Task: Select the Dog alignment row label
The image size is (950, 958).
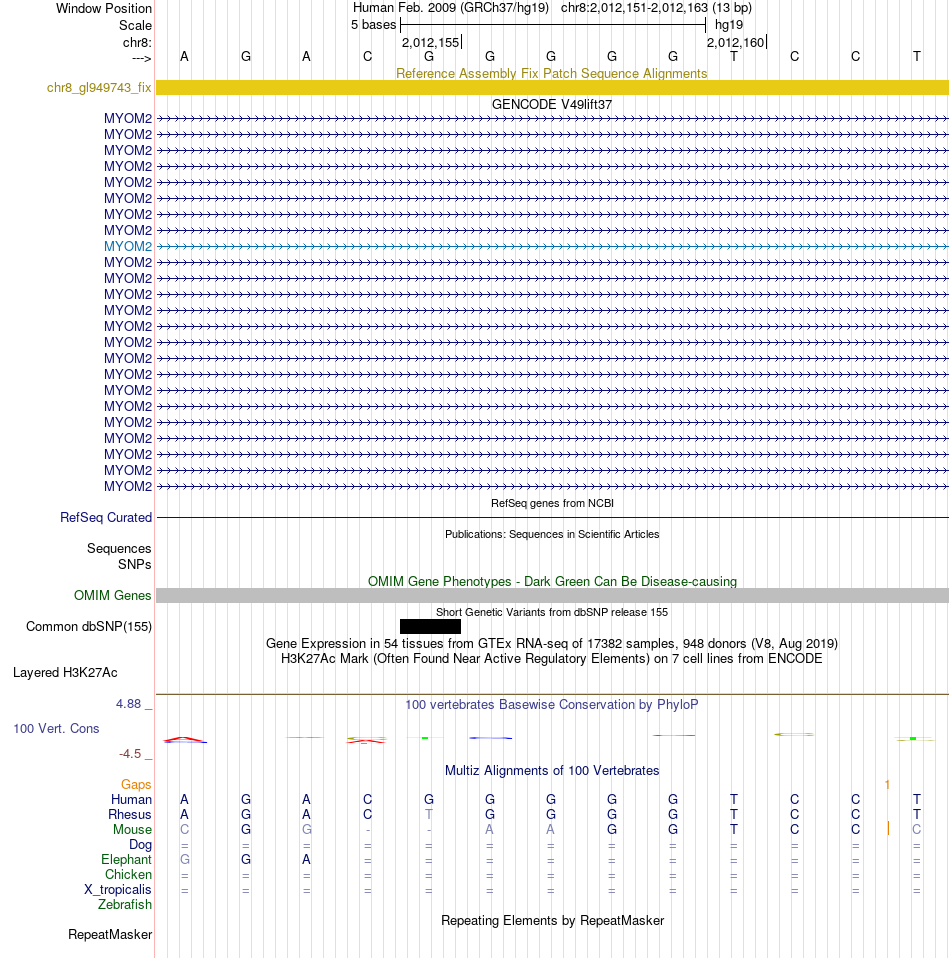Action: [x=141, y=844]
